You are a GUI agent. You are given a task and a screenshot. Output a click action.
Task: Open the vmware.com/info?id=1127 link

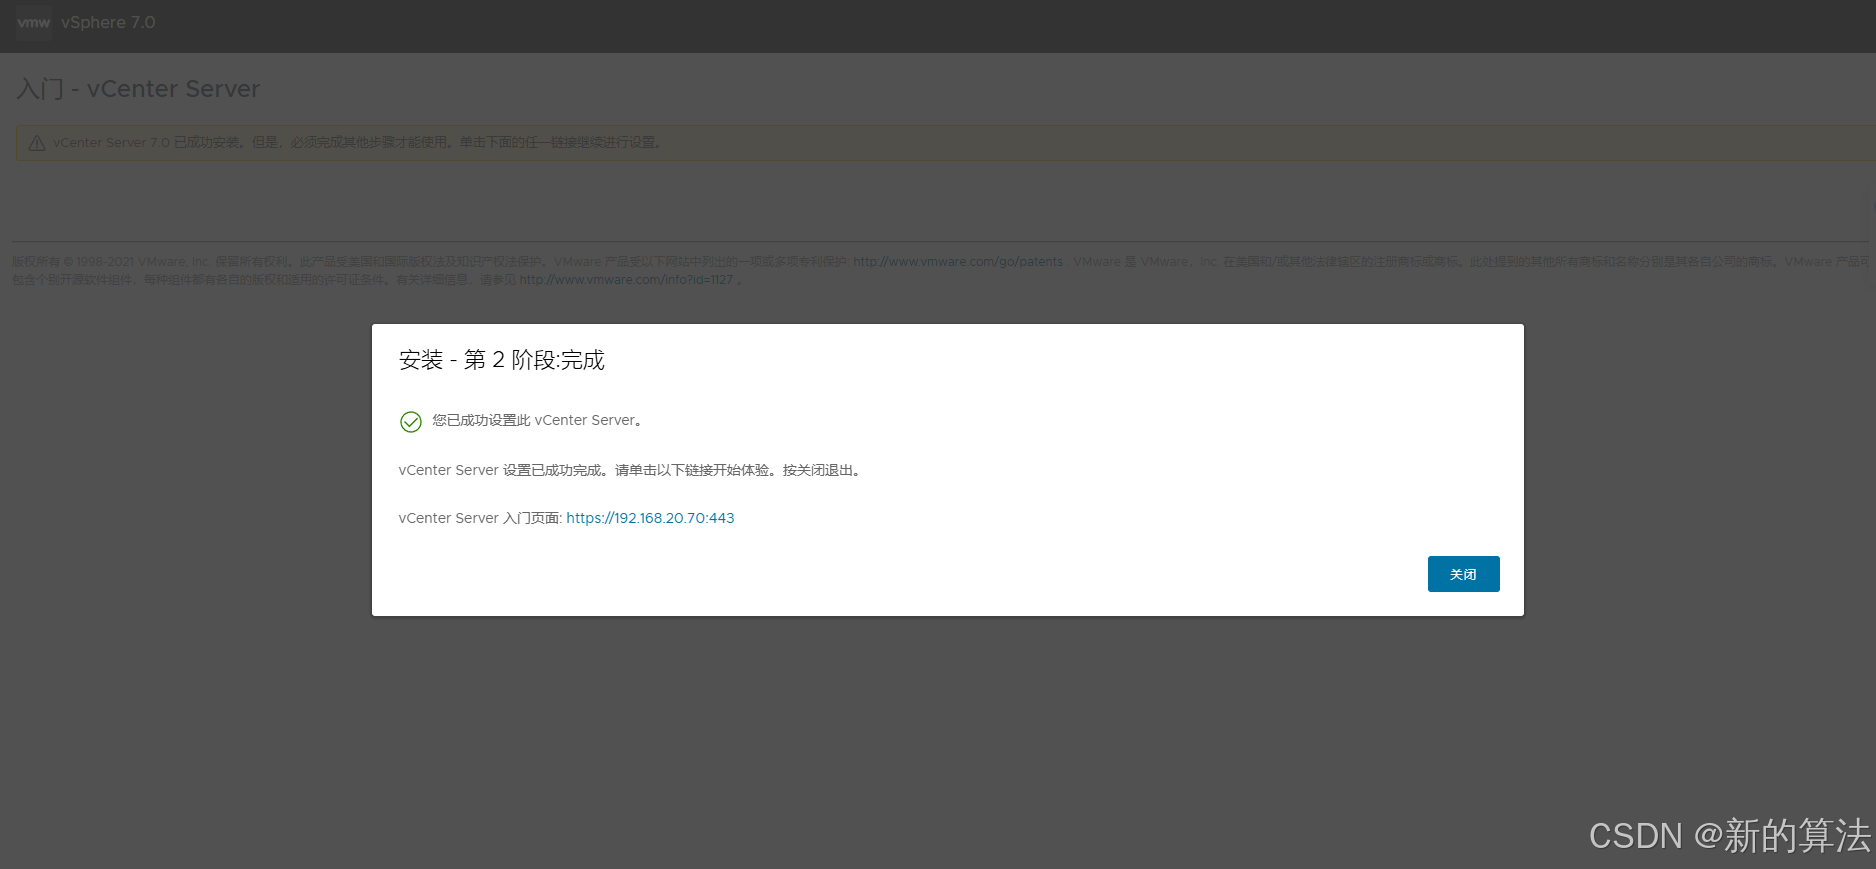(x=626, y=280)
